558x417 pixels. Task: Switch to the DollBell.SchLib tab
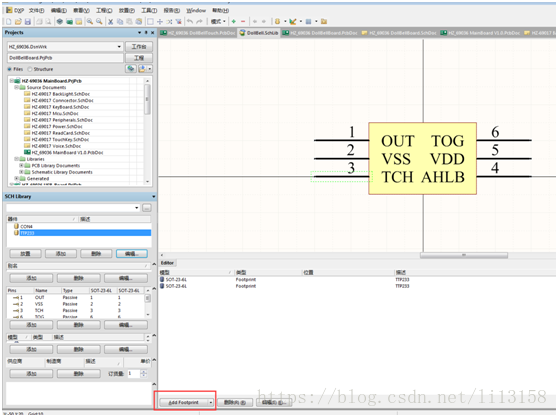pos(259,33)
